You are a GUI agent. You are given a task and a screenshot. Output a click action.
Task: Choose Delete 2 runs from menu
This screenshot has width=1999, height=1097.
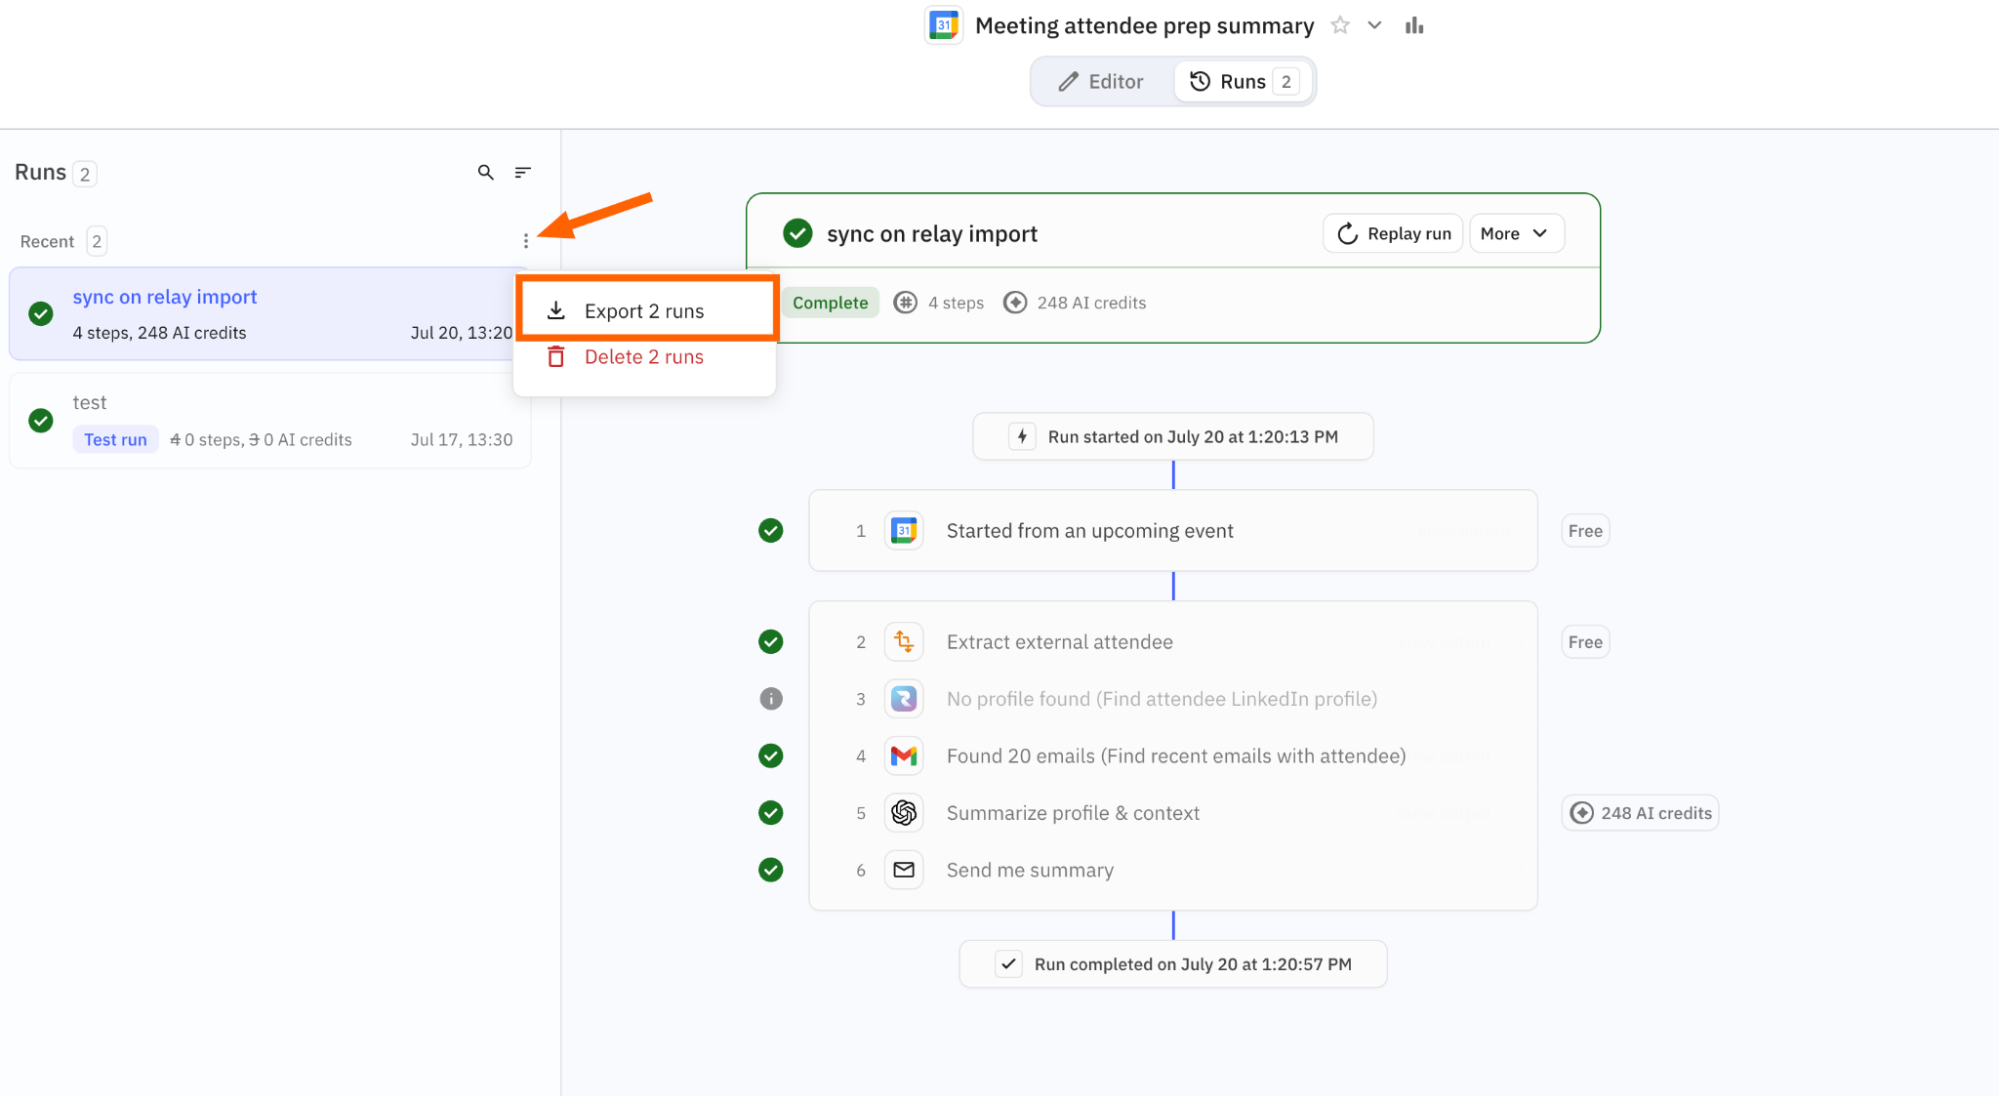[x=644, y=357]
